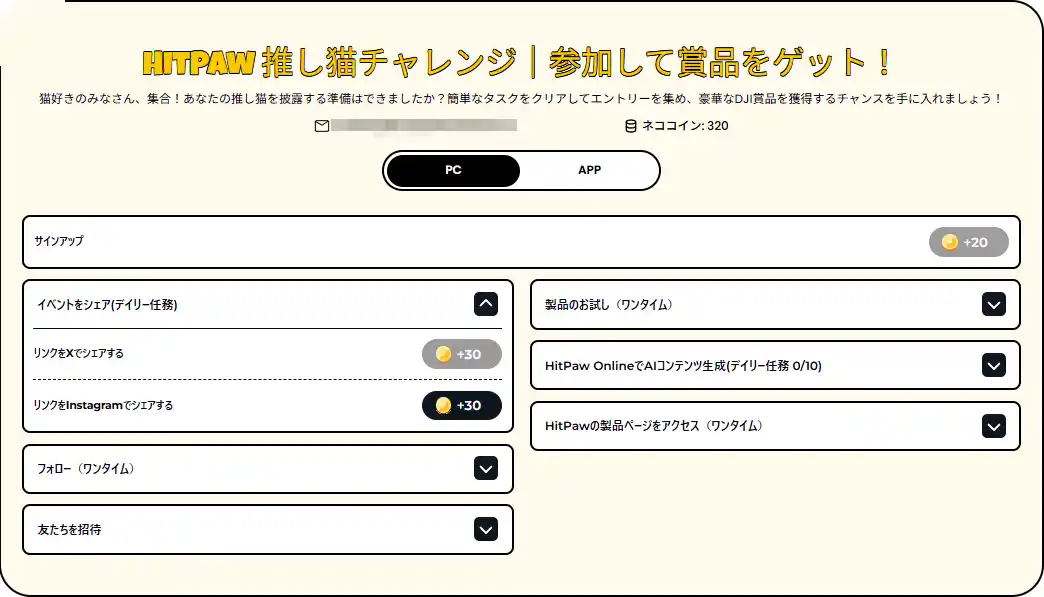Expand the HitPawの製品ページをアクセス section
1044x597 pixels.
[995, 426]
